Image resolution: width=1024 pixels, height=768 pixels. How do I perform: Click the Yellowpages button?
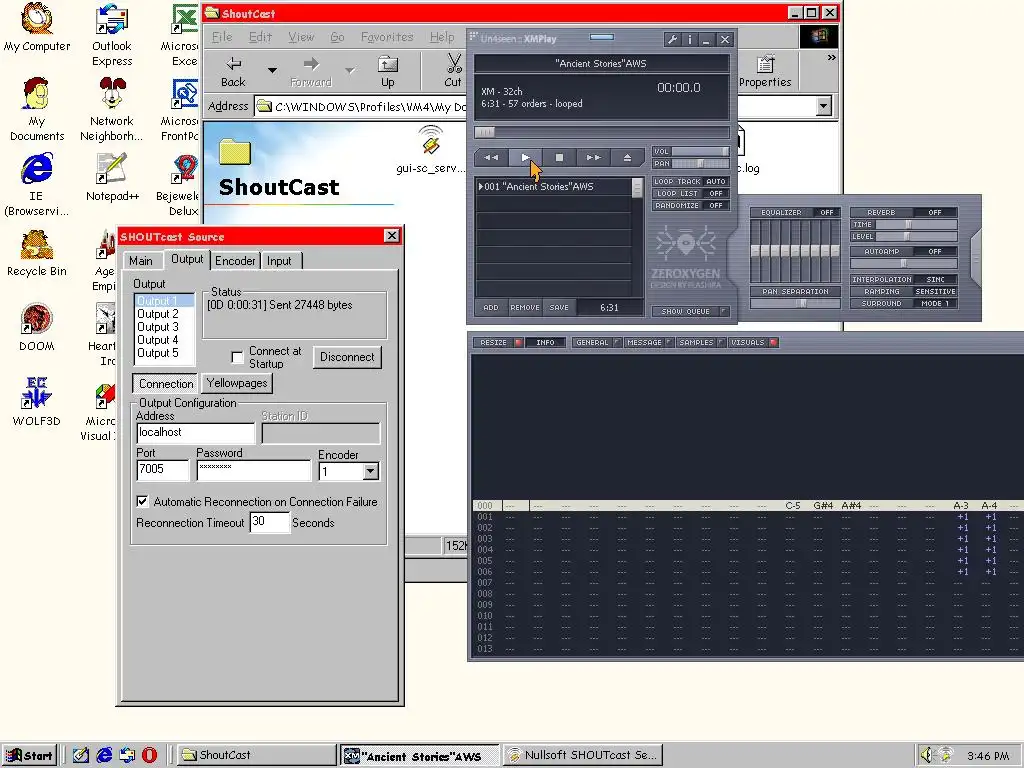[236, 383]
